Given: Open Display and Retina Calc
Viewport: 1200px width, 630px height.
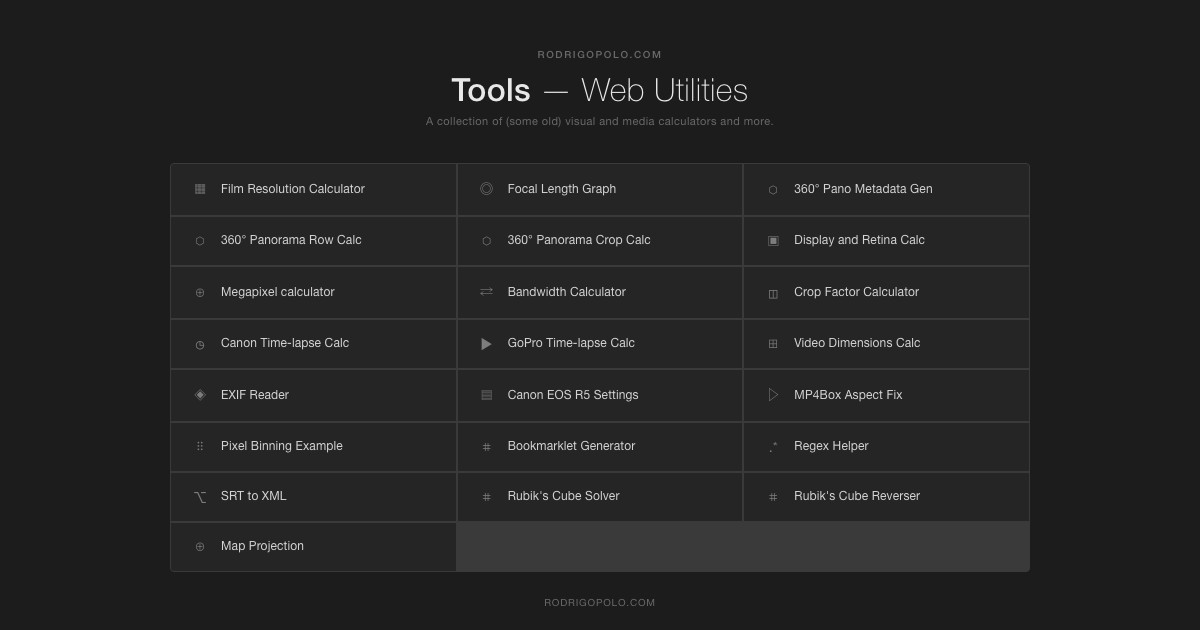Looking at the screenshot, I should tap(886, 241).
